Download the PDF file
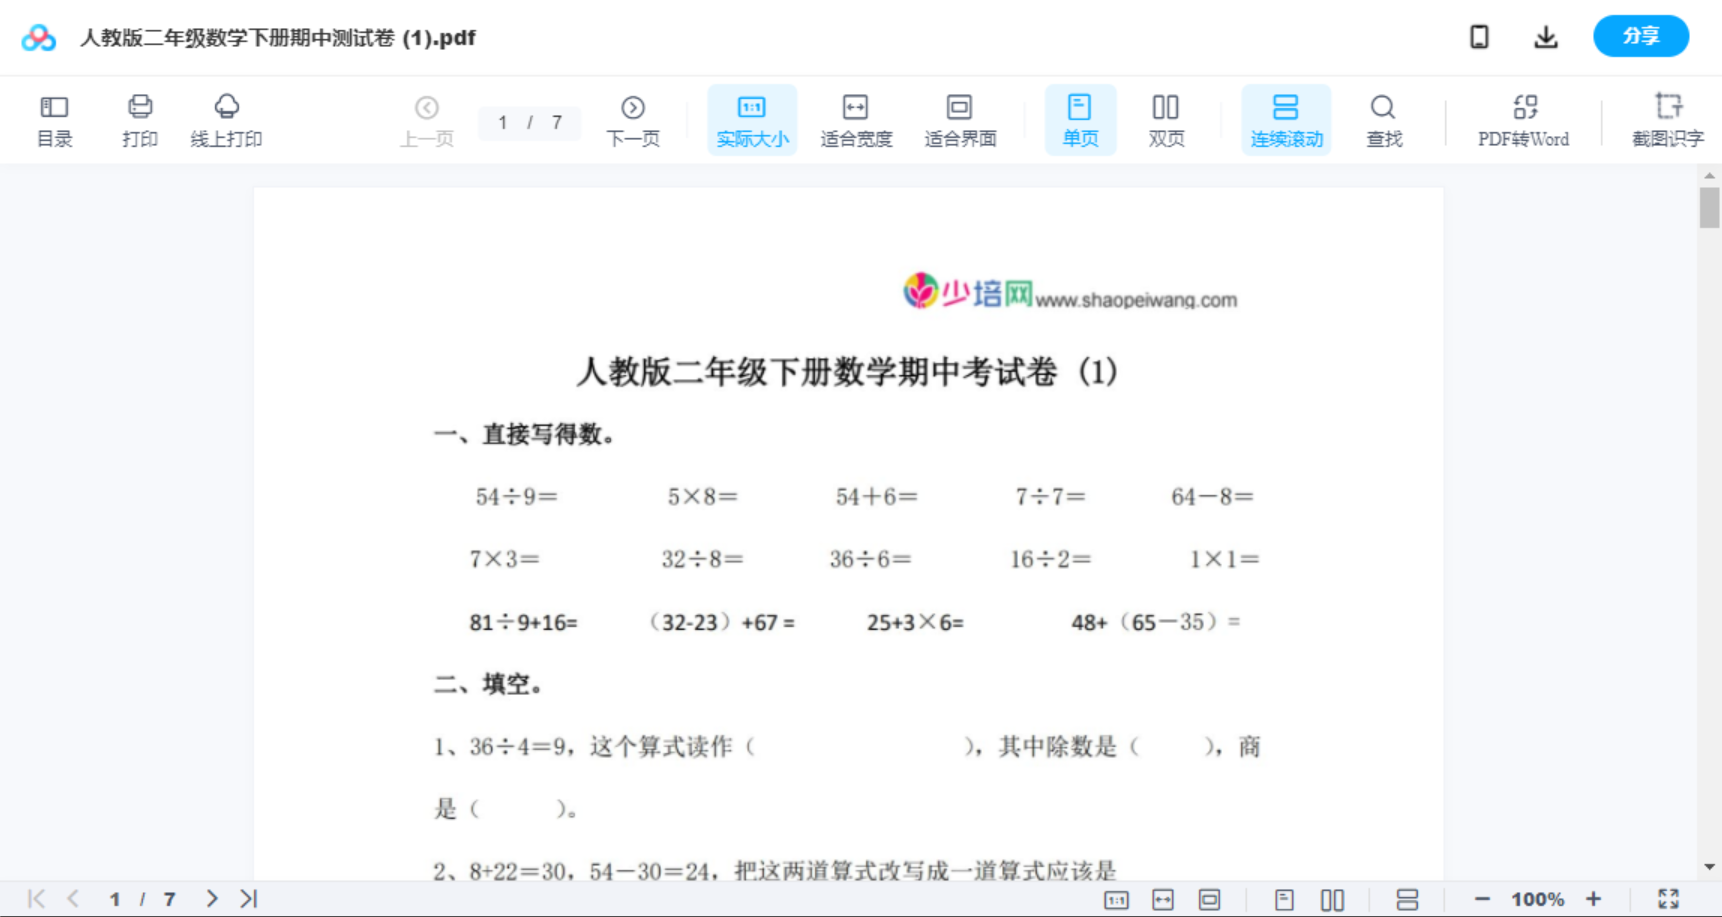 (1545, 36)
